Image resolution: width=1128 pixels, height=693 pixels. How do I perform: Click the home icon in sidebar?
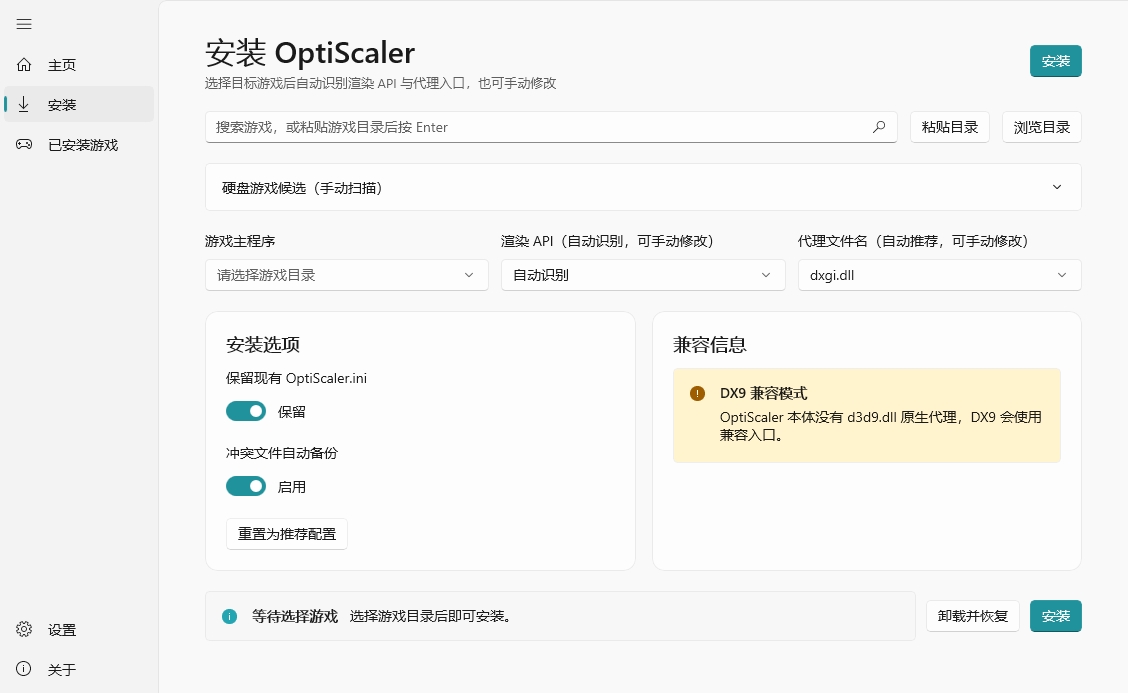click(24, 65)
